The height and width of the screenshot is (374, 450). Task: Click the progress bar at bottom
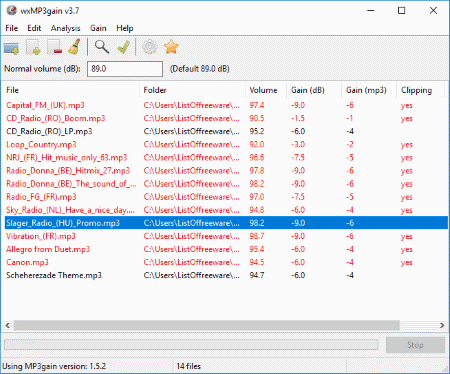(191, 345)
